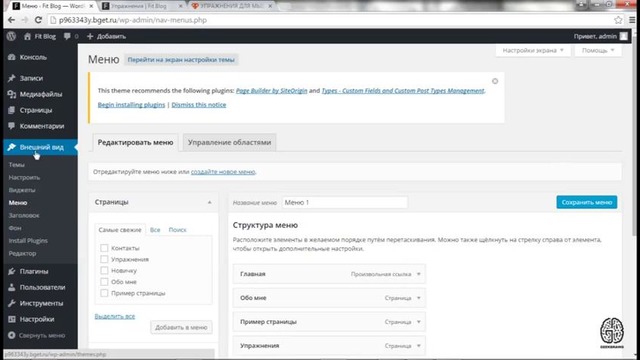Visit site via Fit Blog home icon

point(27,36)
